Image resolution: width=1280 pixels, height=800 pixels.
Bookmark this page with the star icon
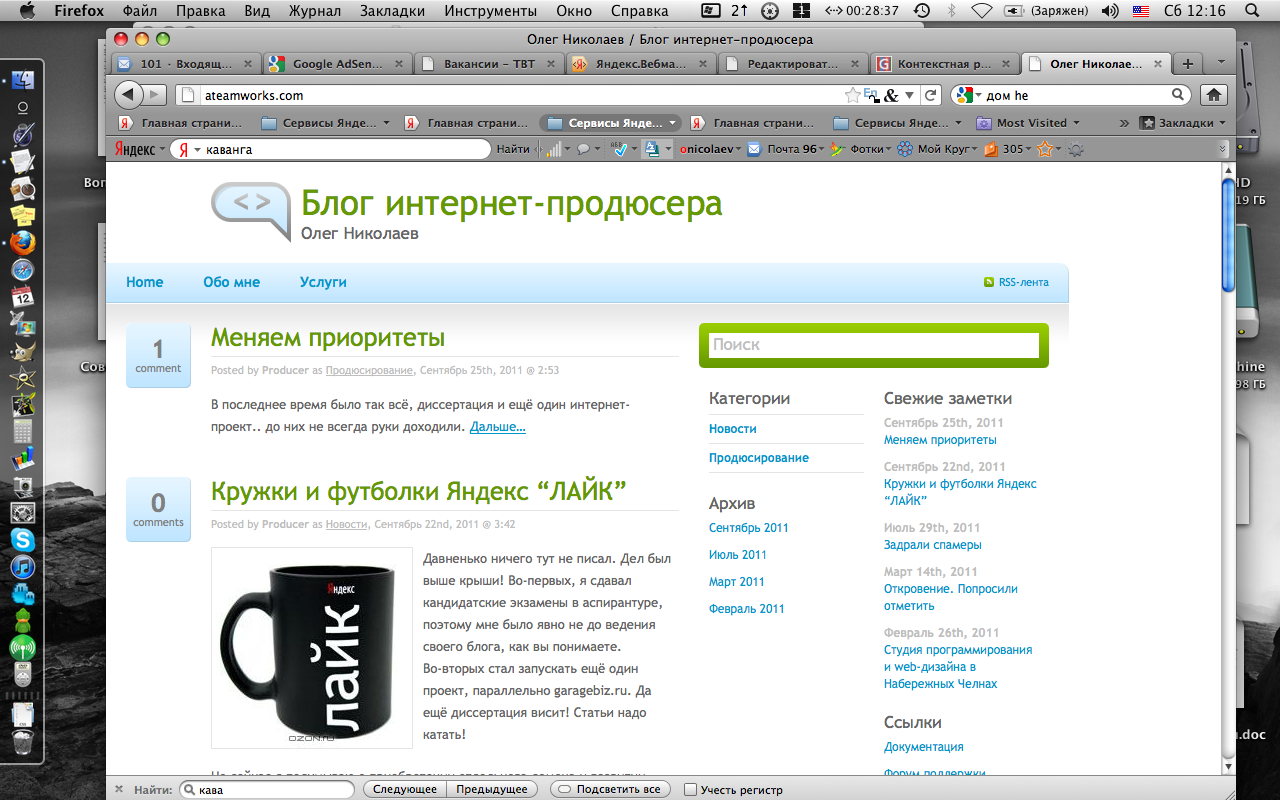852,95
